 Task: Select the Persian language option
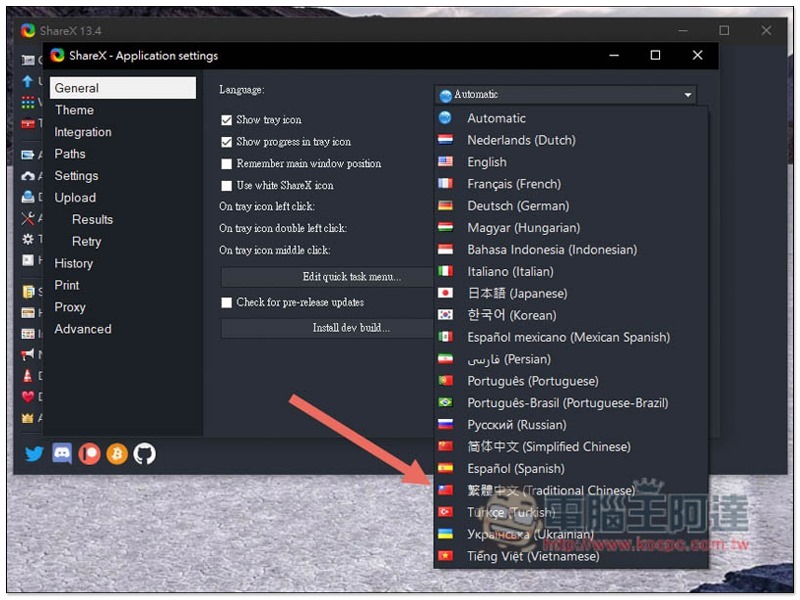[571, 360]
